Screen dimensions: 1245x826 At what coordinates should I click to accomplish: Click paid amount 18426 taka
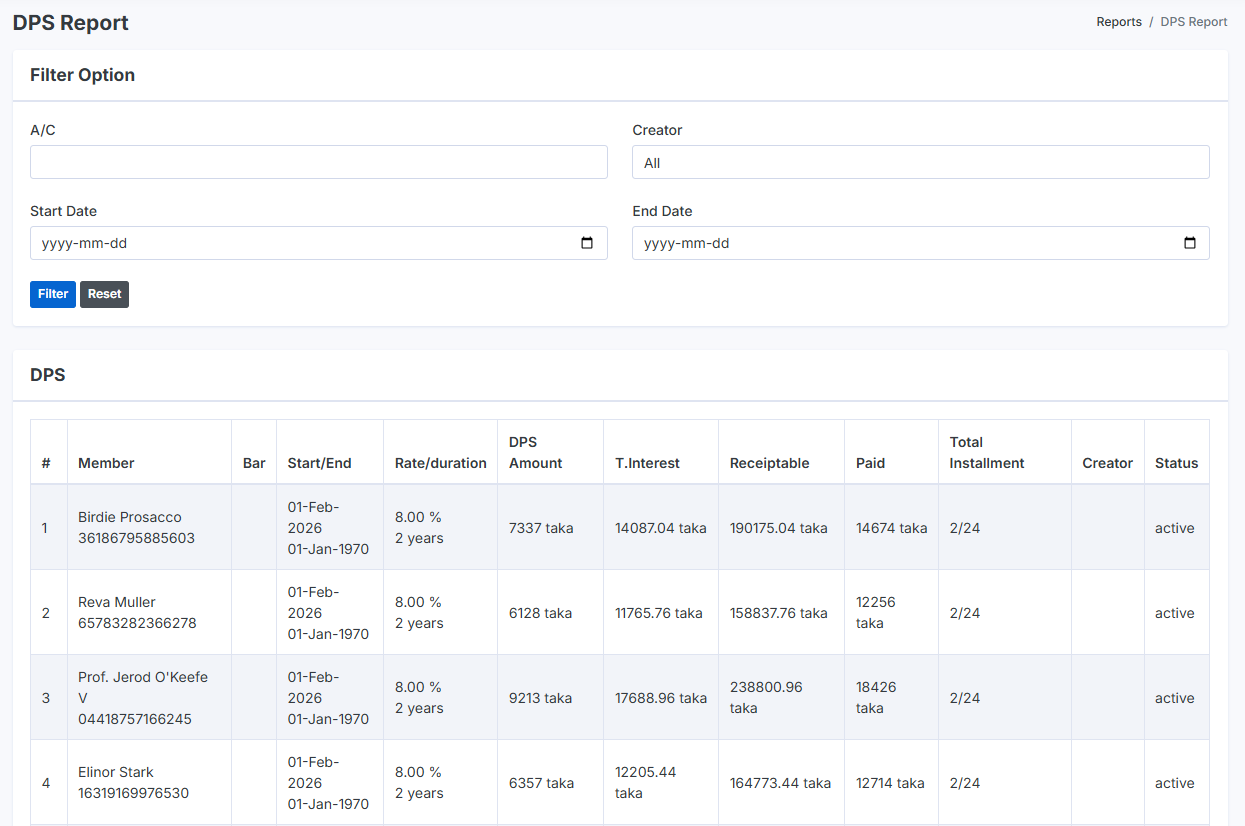[x=876, y=698]
